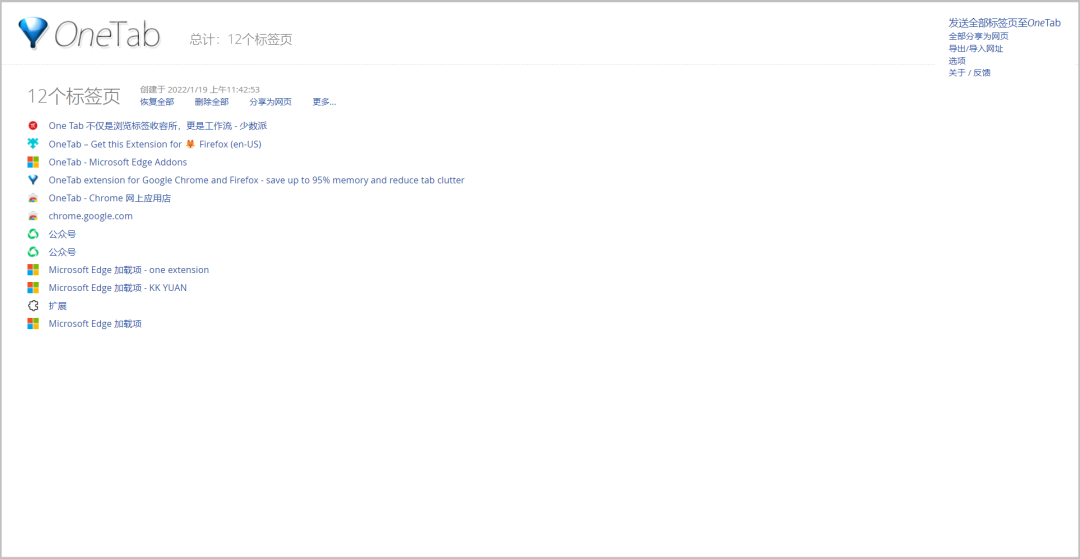This screenshot has height=559, width=1080.
Task: Open the OneTab extension for Google Chrome and Firefox link
Action: tap(256, 180)
